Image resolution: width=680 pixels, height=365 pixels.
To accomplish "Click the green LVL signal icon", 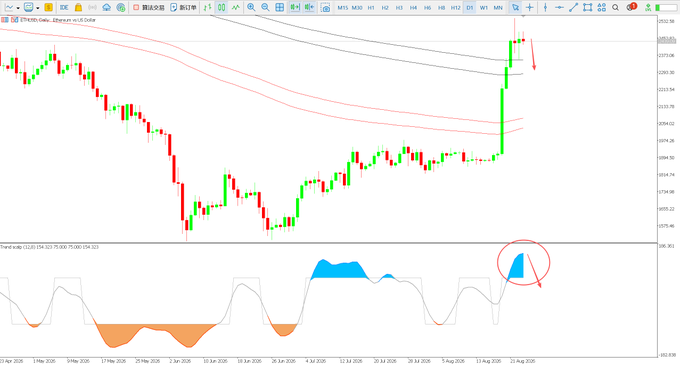I will click(648, 7).
